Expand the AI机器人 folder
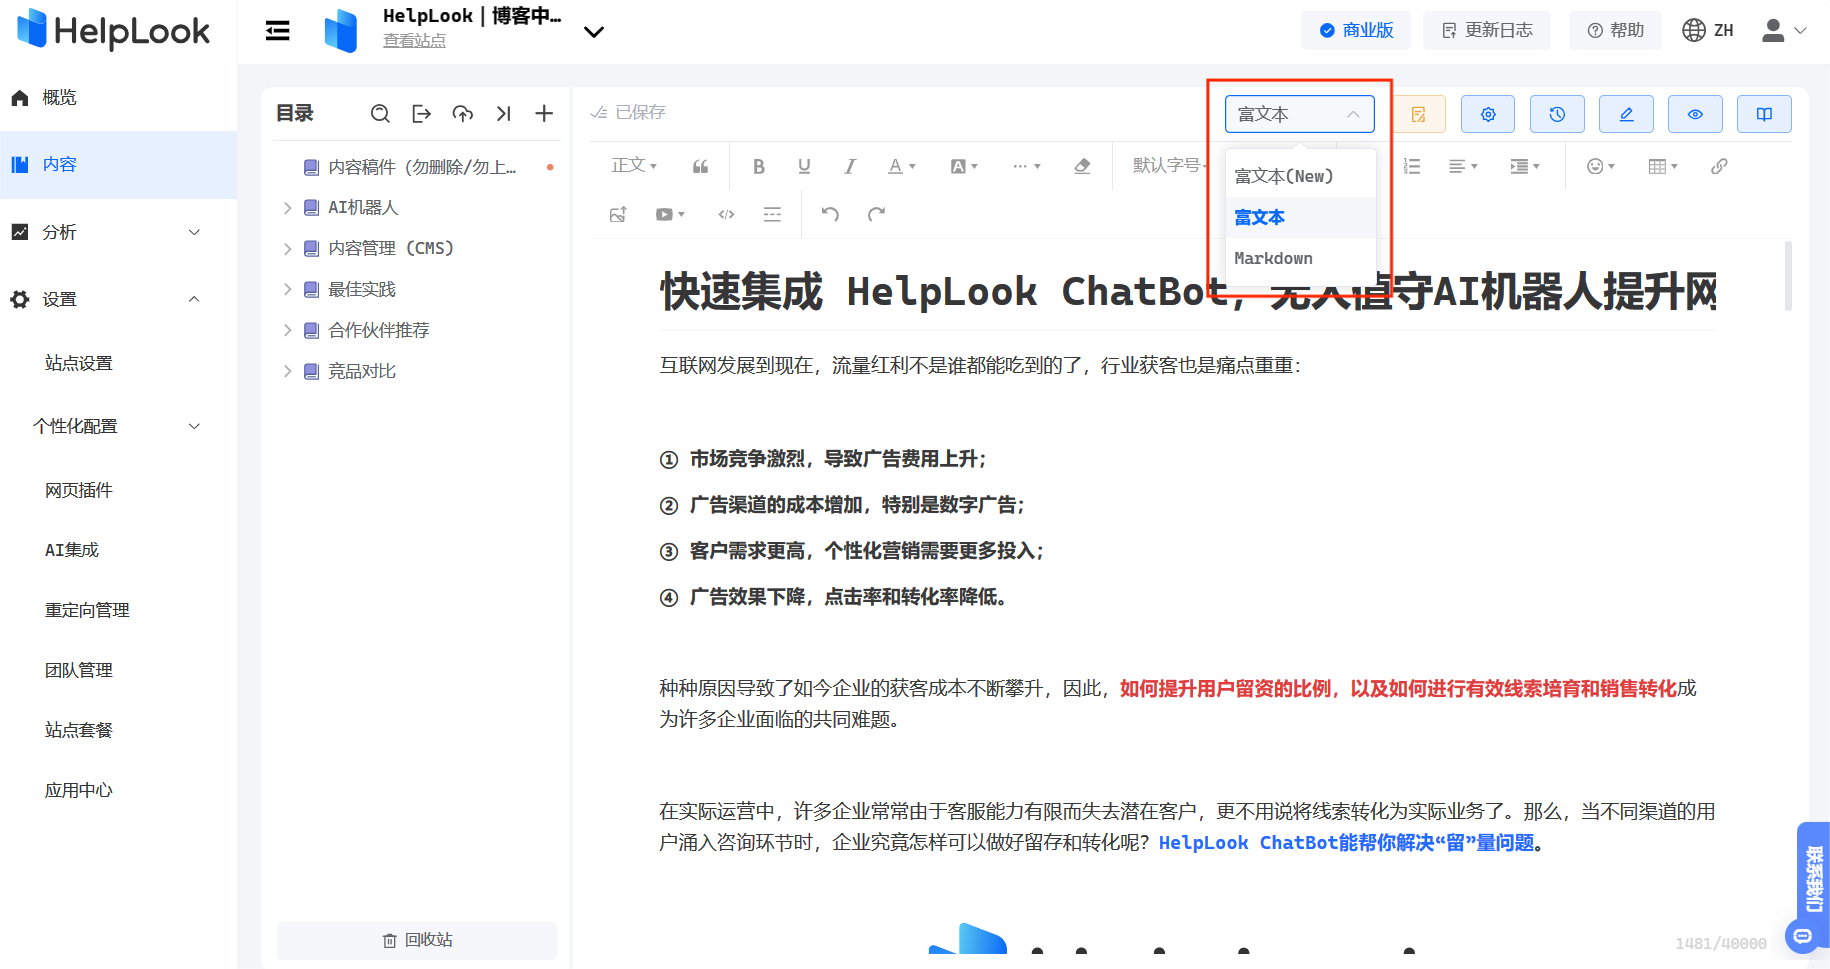The width and height of the screenshot is (1830, 969). click(x=287, y=208)
